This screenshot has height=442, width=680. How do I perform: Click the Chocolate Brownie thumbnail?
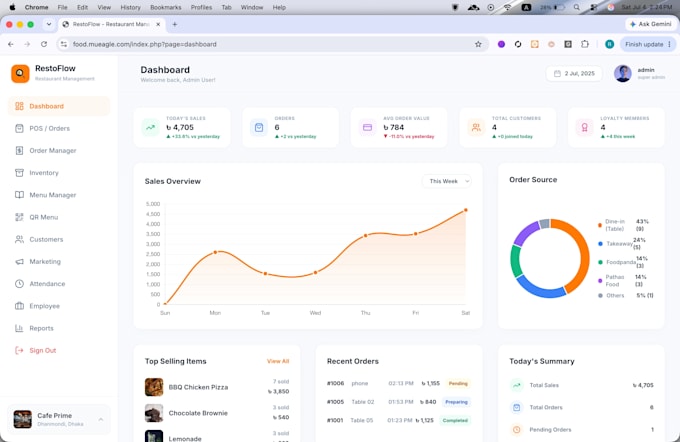tap(154, 413)
